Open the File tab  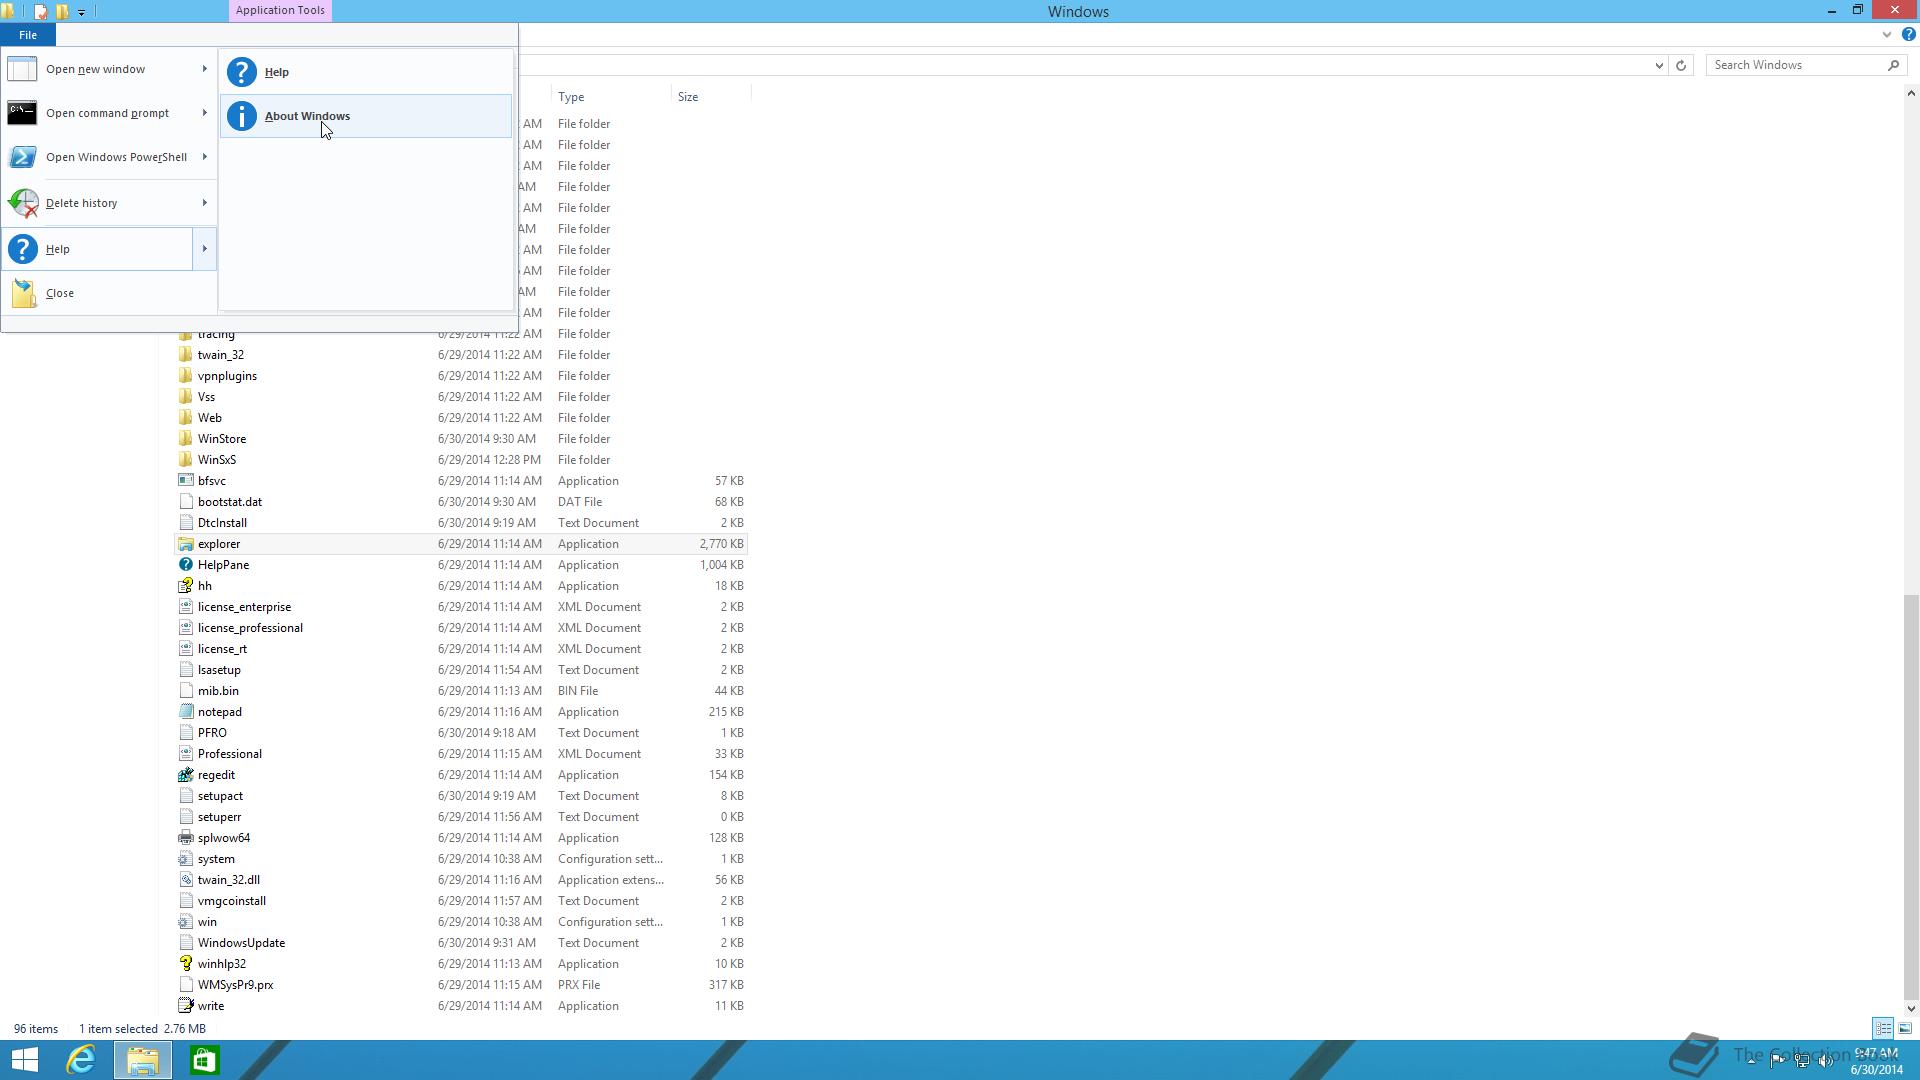(28, 35)
